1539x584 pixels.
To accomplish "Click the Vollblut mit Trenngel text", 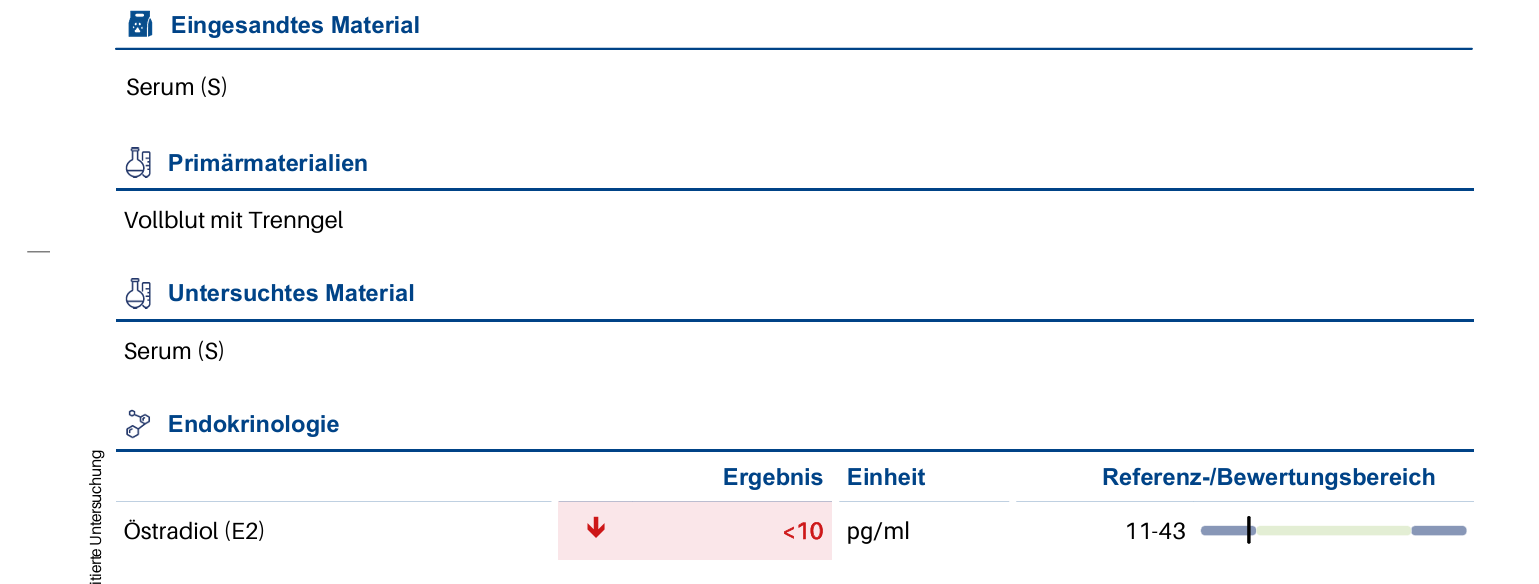I will click(233, 220).
